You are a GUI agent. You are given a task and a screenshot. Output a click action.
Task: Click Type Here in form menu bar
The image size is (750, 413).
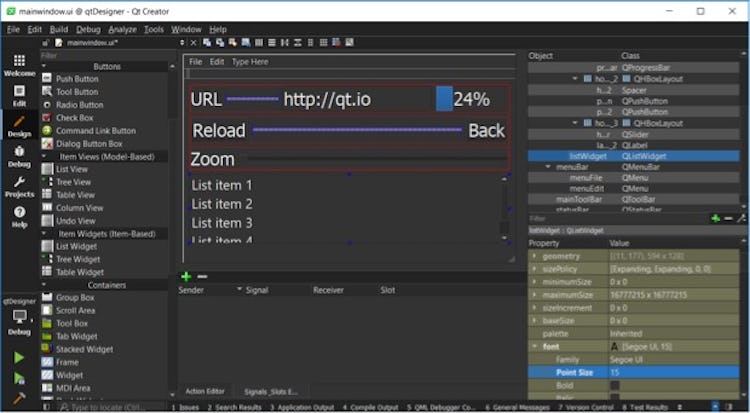click(250, 62)
